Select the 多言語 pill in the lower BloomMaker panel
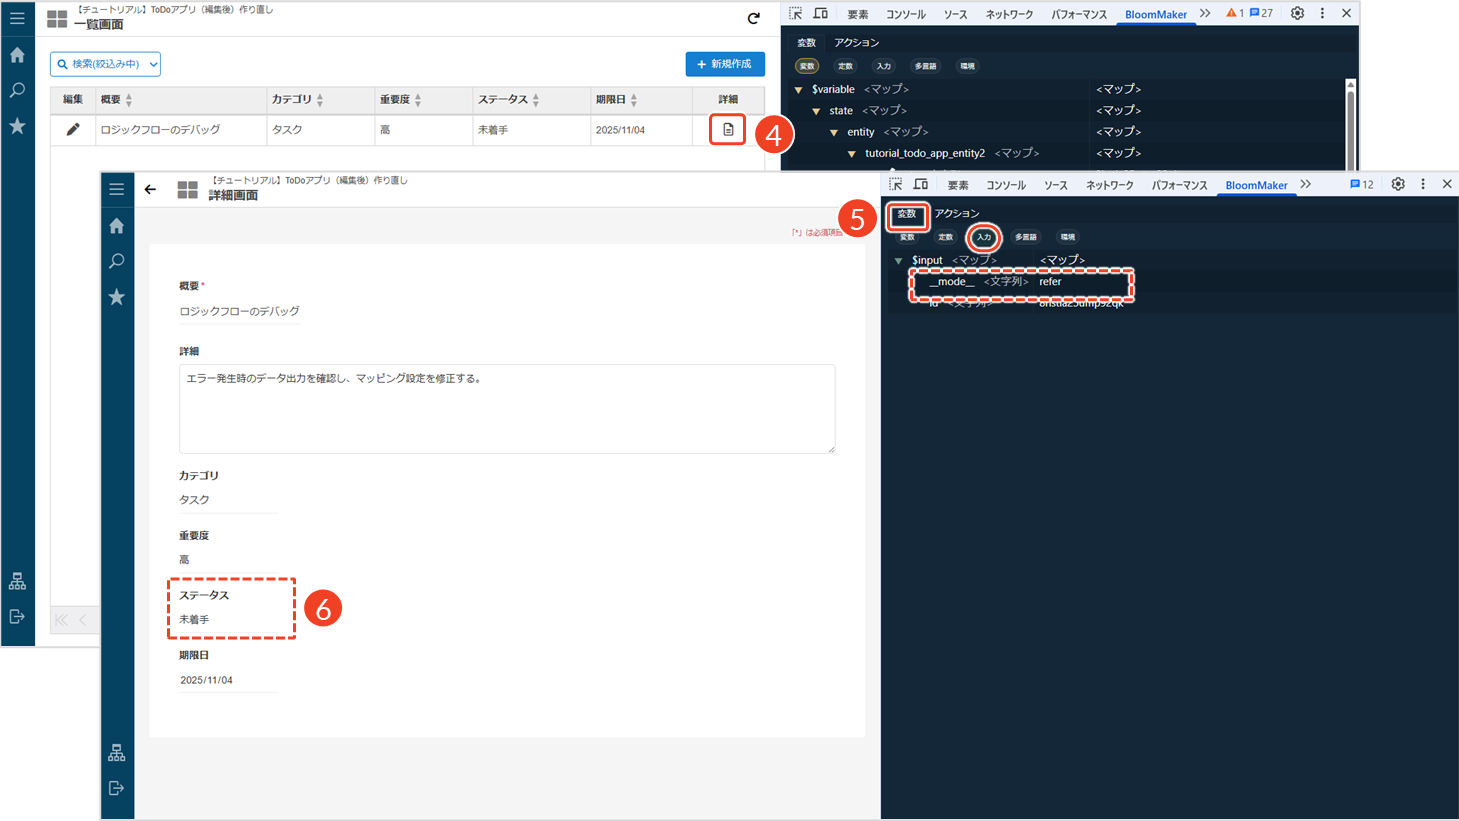1459x821 pixels. pyautogui.click(x=1025, y=237)
